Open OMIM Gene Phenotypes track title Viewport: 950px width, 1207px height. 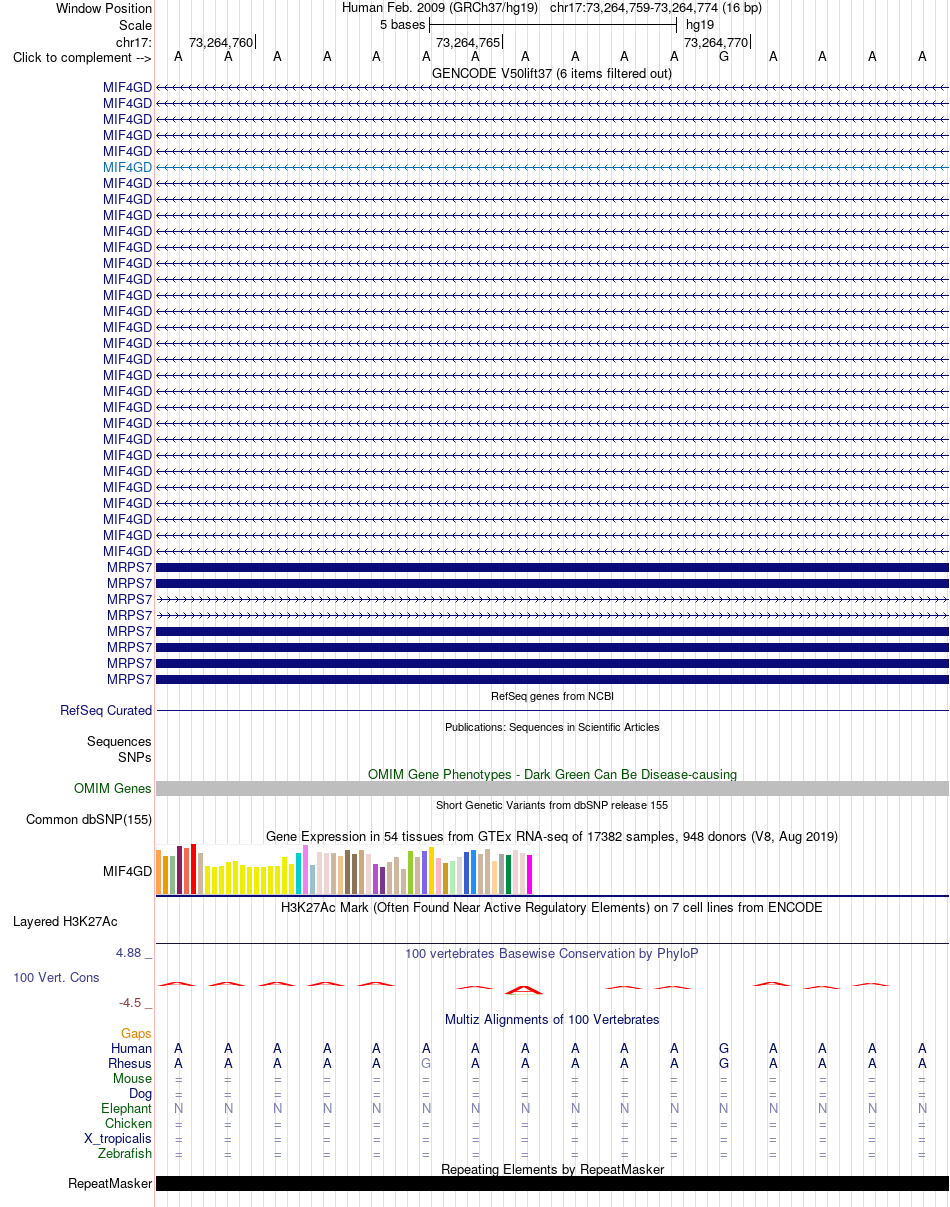[552, 774]
